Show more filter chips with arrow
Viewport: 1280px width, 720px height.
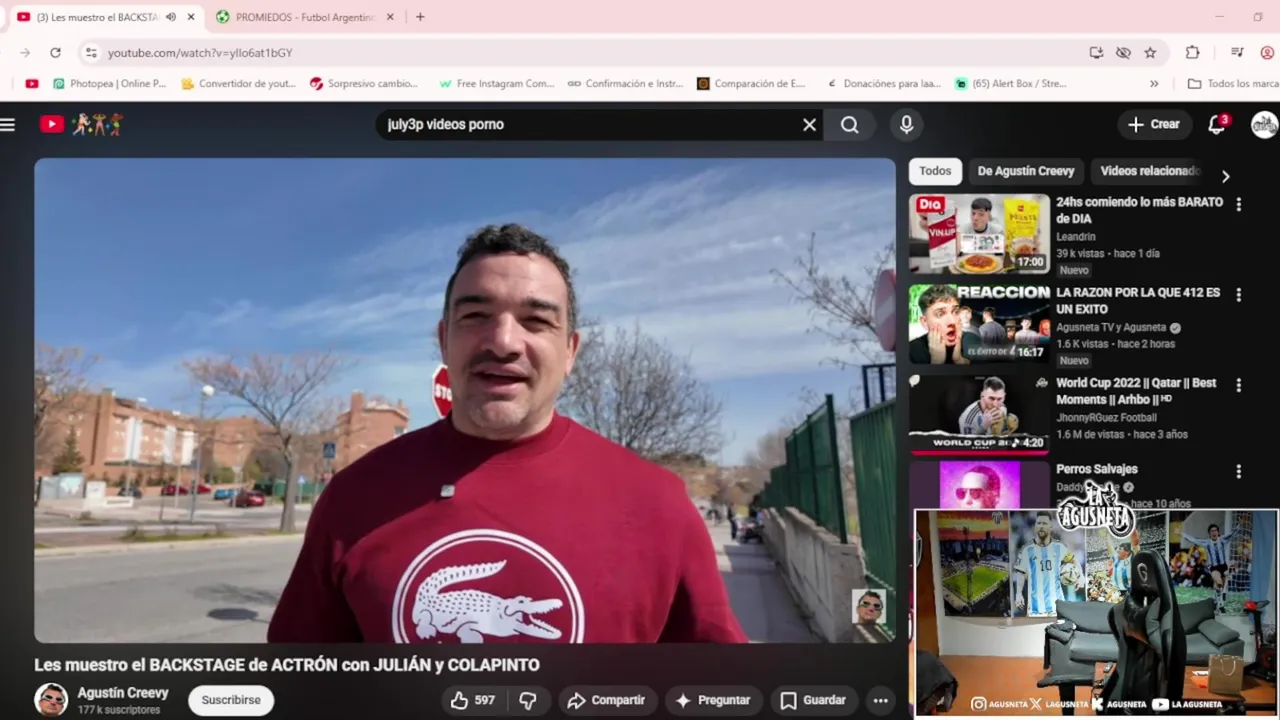coord(1225,176)
